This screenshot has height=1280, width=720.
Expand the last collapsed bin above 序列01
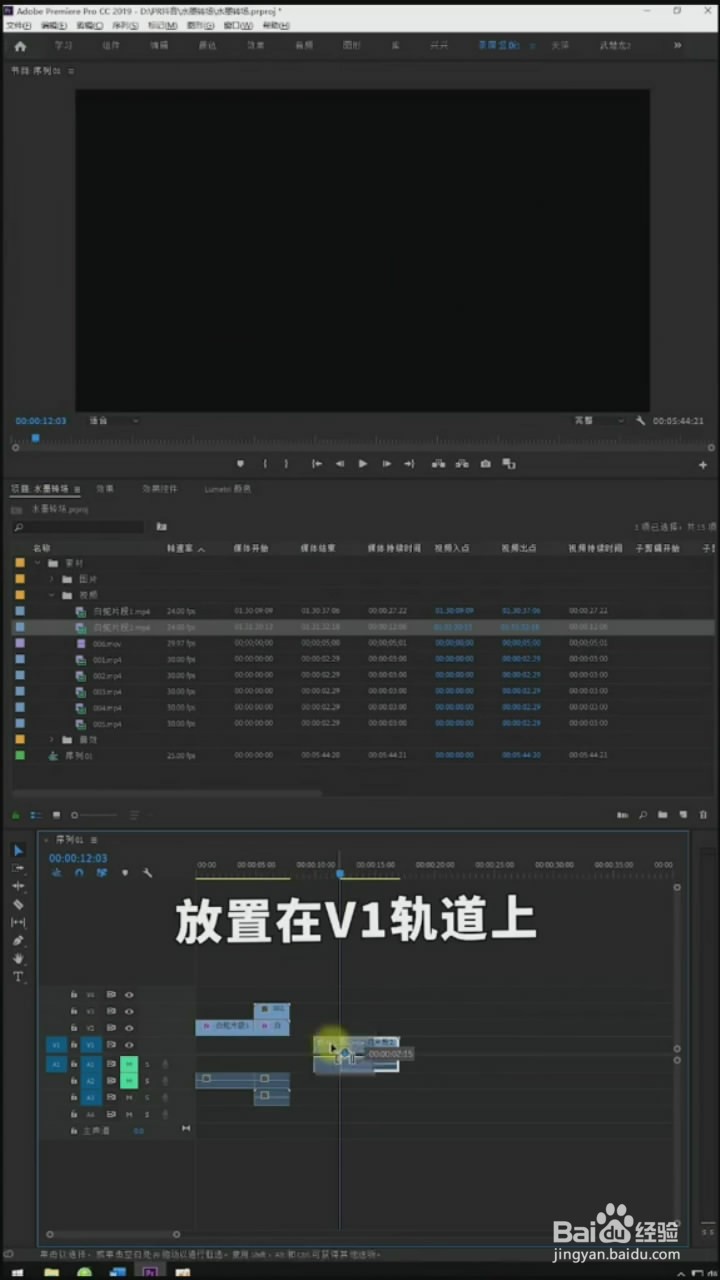click(51, 739)
